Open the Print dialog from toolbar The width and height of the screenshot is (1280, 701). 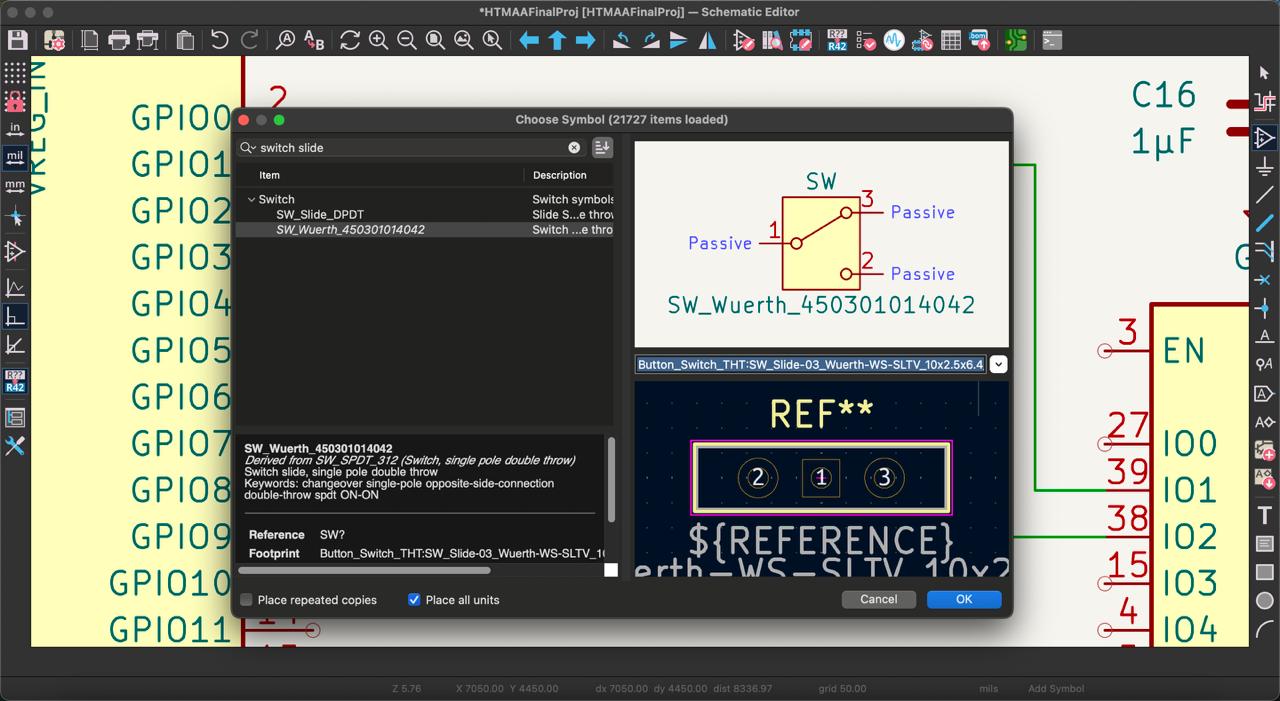(x=119, y=40)
